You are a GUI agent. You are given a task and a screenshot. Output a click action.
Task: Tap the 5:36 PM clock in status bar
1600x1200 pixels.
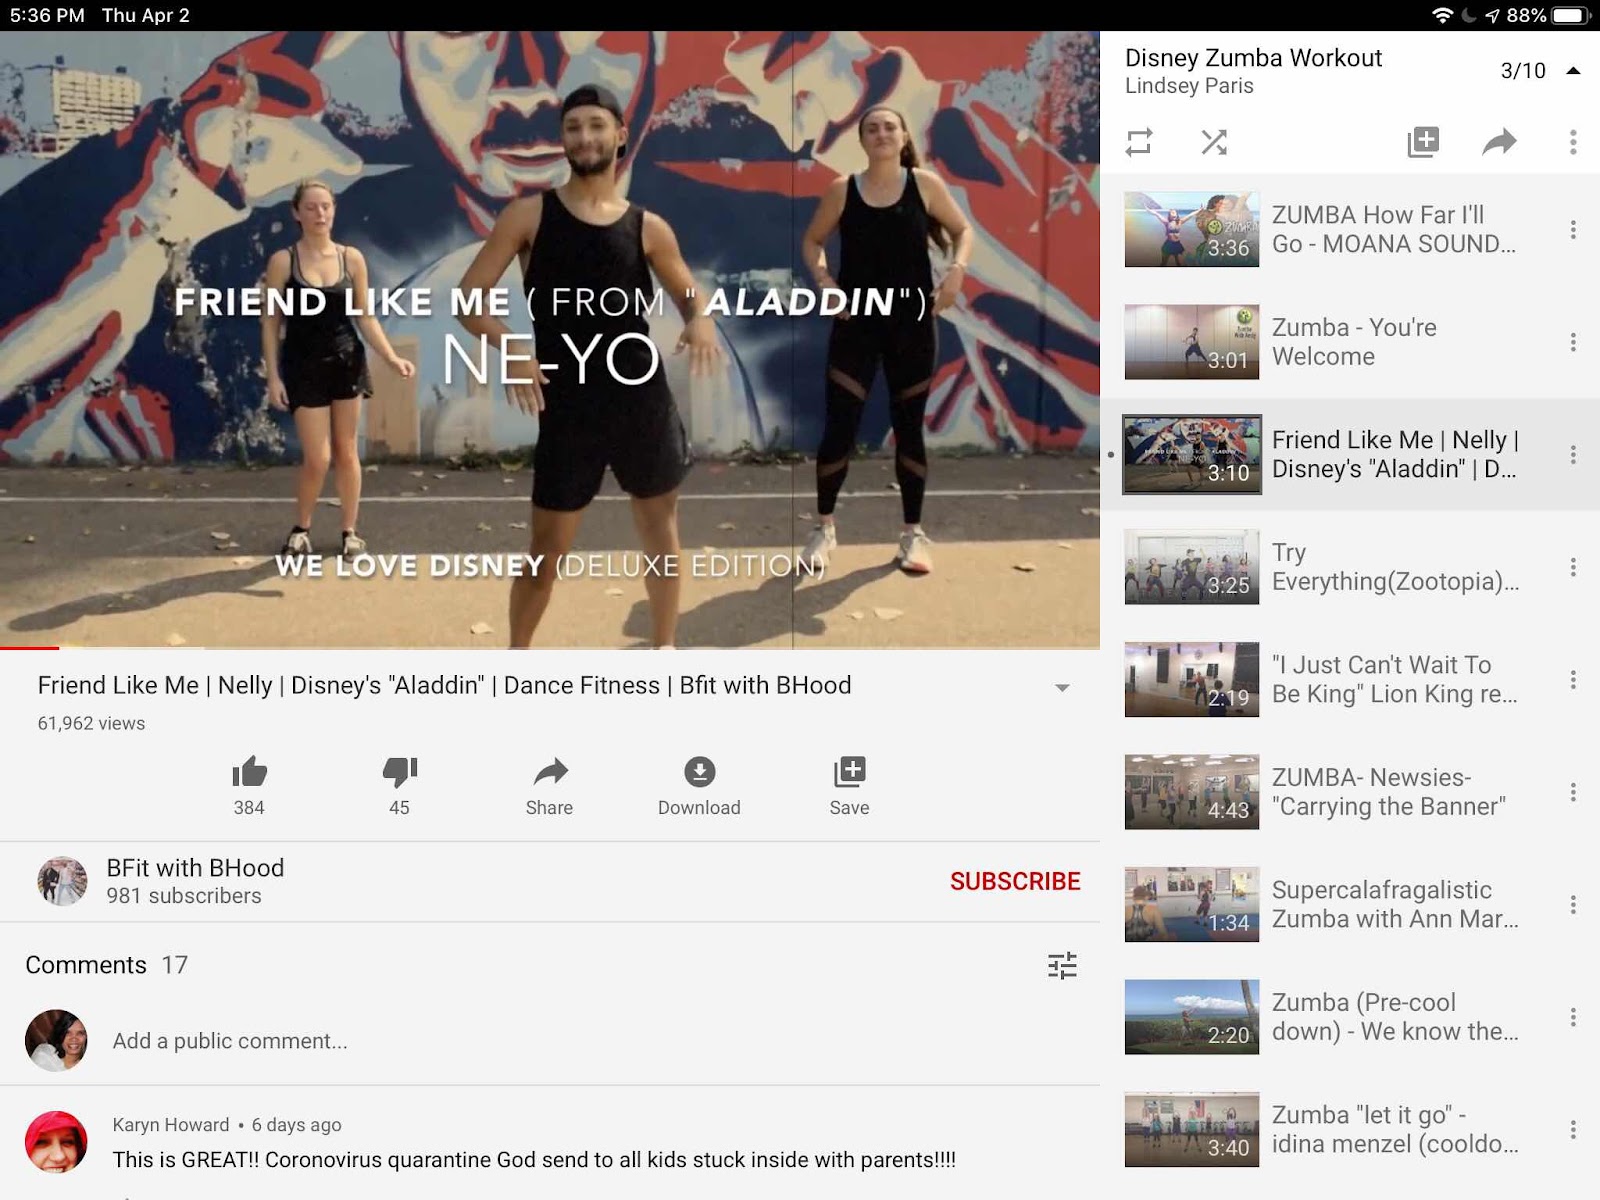[x=47, y=15]
